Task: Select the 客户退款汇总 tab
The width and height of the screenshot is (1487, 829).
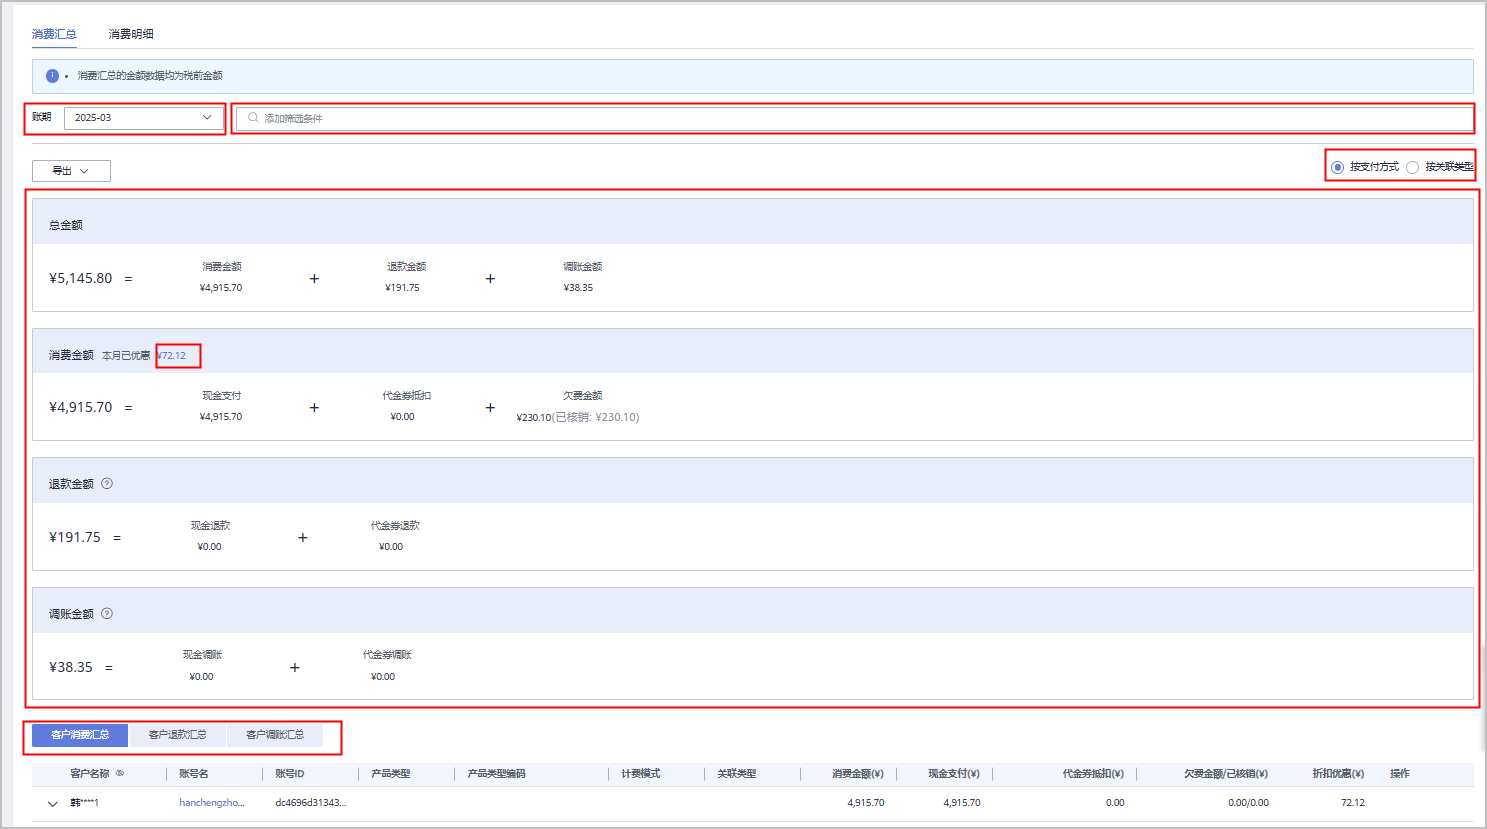Action: [177, 735]
